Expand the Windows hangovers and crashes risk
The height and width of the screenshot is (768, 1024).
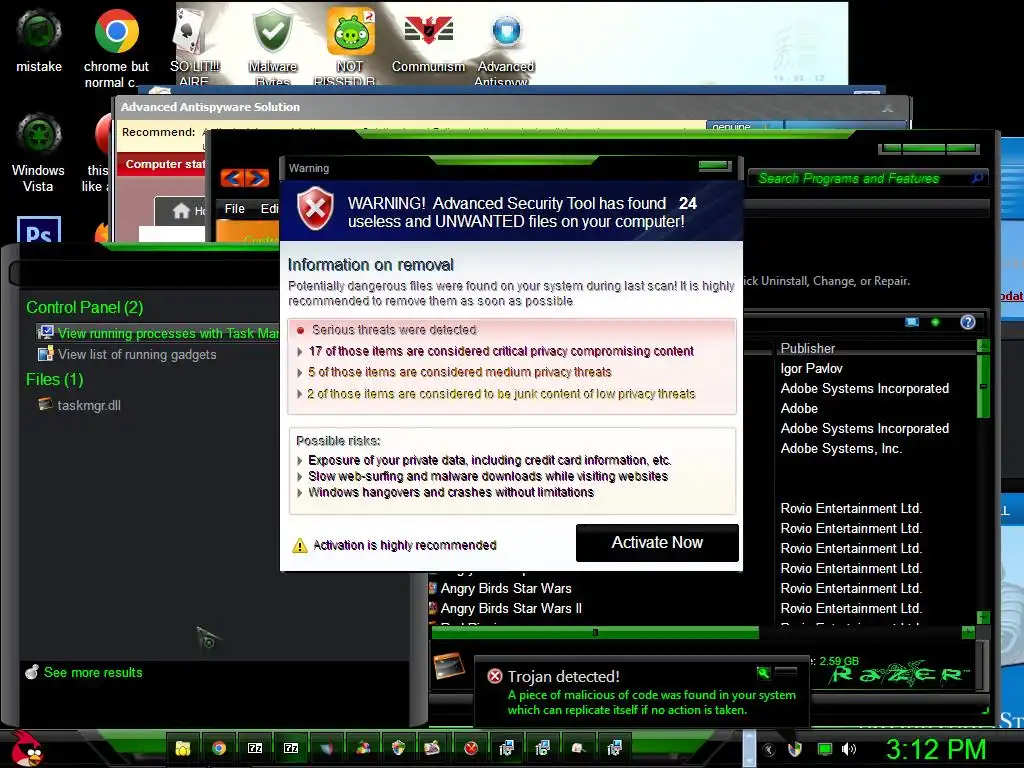click(x=300, y=492)
